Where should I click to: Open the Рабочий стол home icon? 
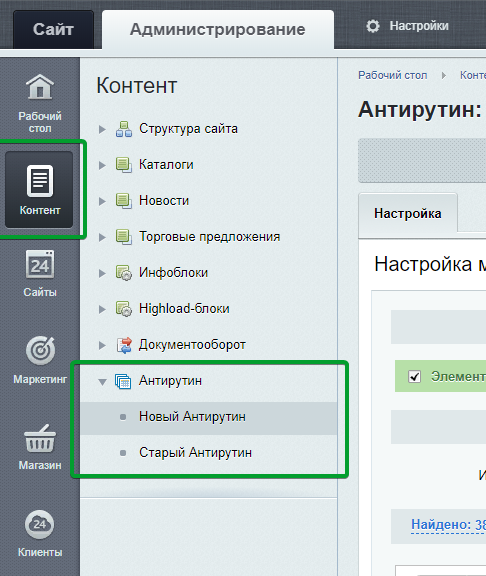pos(40,87)
